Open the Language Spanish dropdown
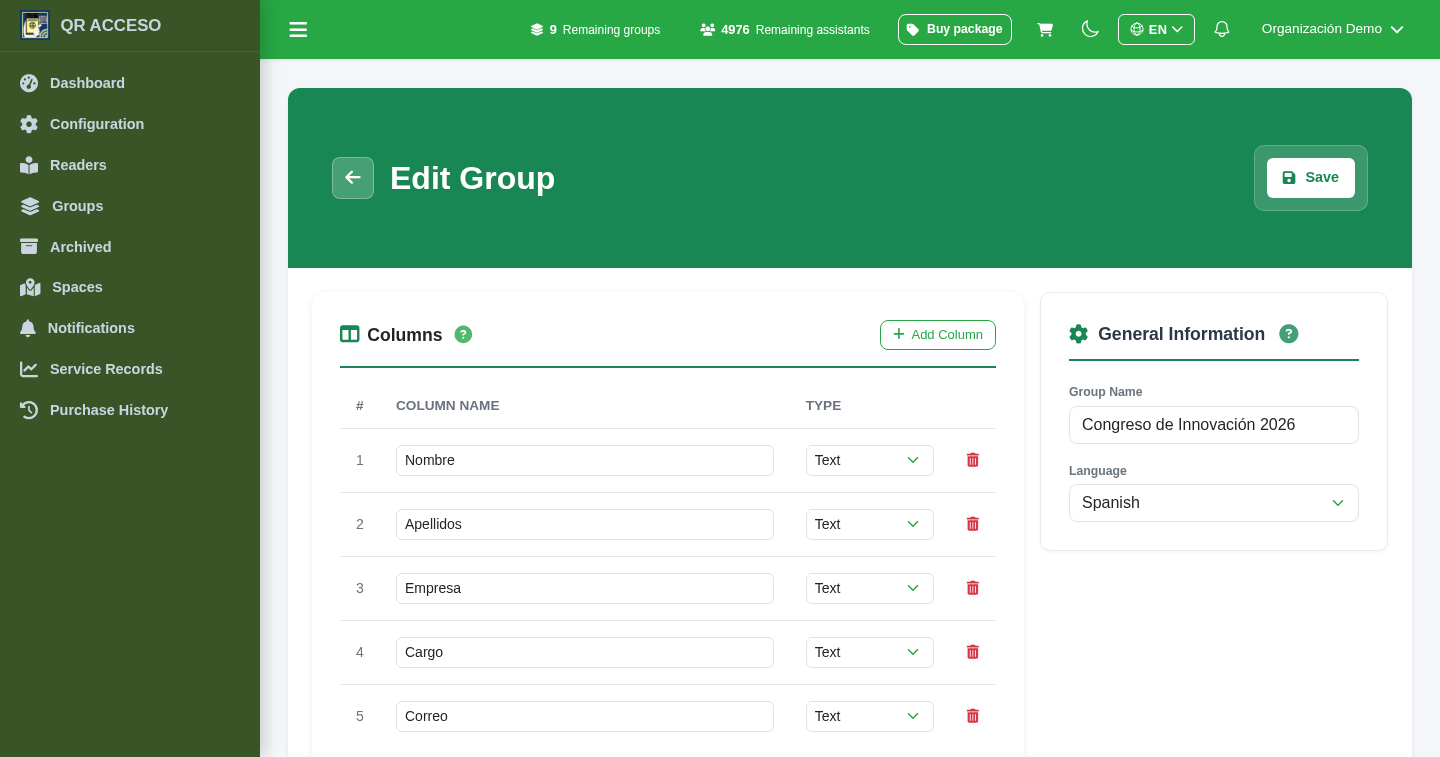The height and width of the screenshot is (757, 1440). tap(1214, 503)
